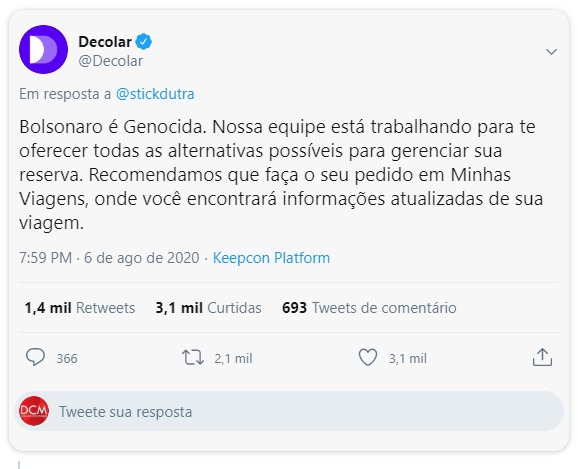The image size is (578, 469).
Task: Expand tweet options chevron menu
Action: (x=551, y=52)
